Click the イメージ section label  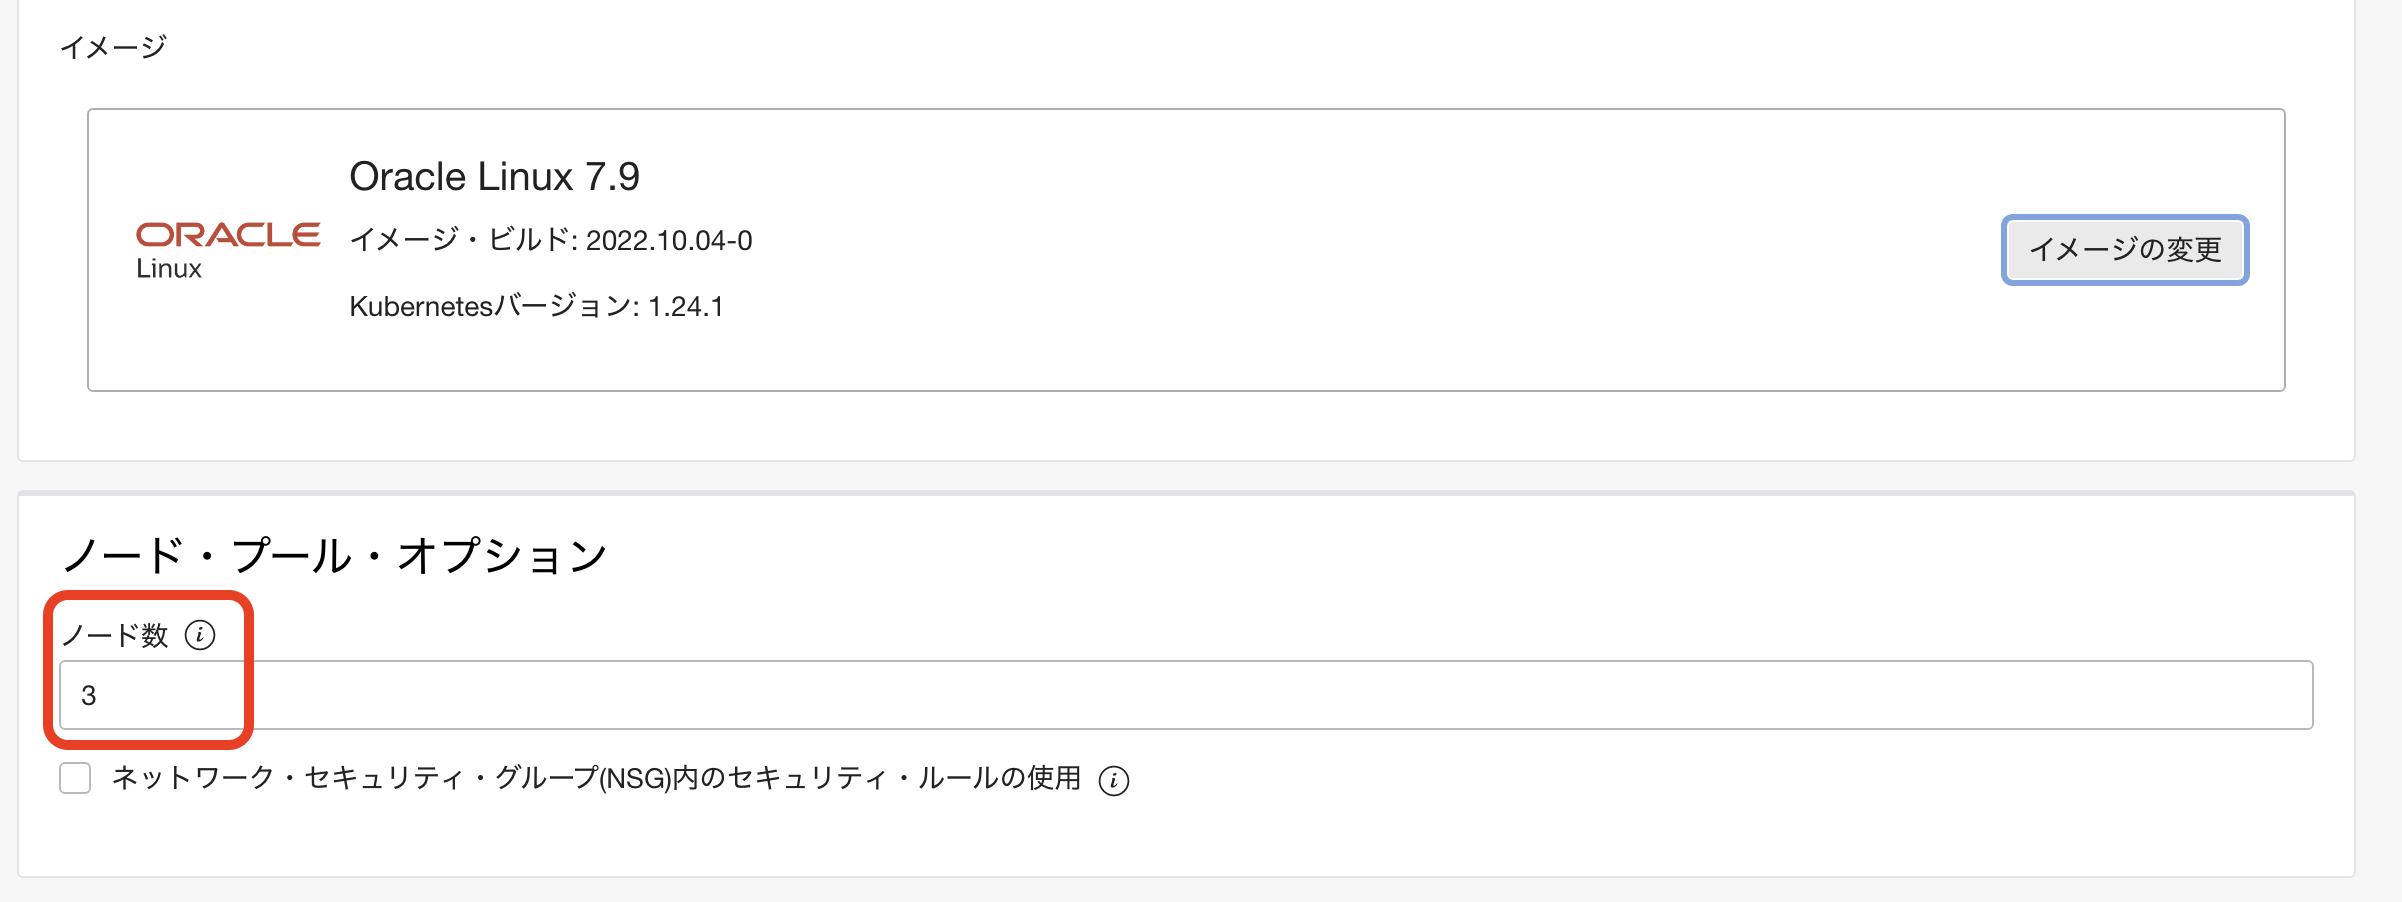pos(113,47)
